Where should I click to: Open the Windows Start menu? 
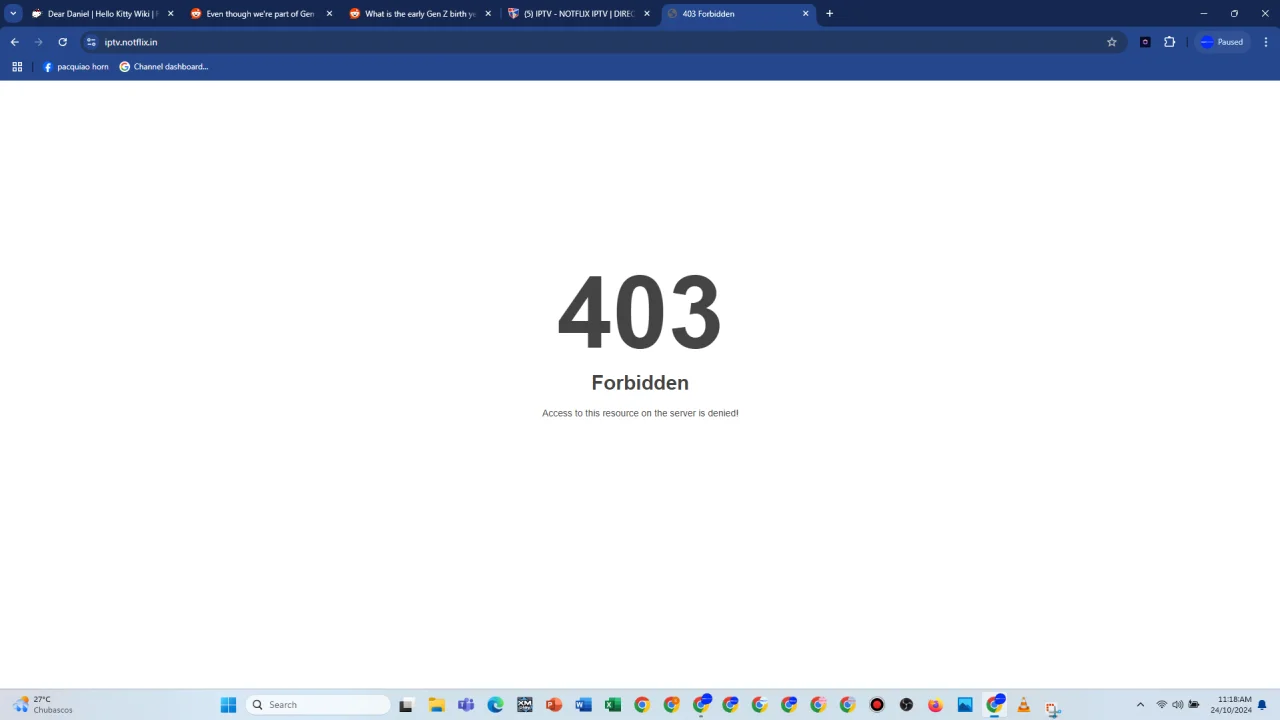pyautogui.click(x=228, y=705)
